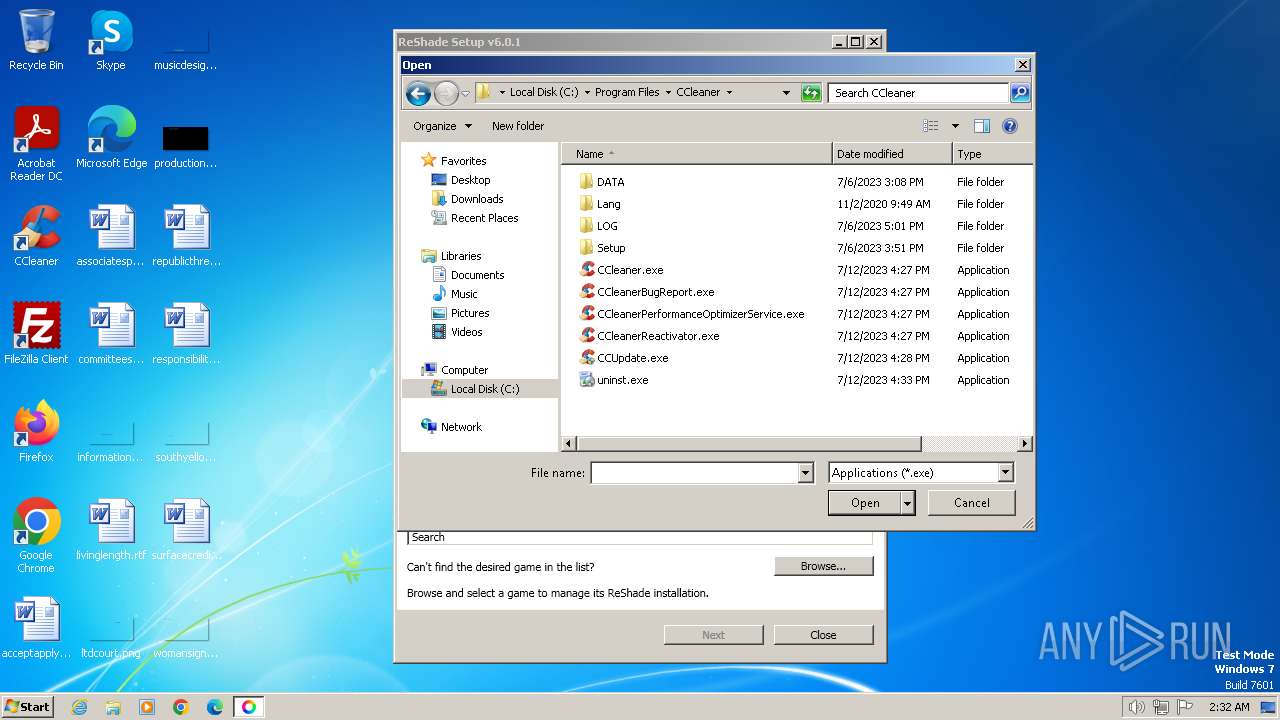Viewport: 1280px width, 720px height.
Task: Select the Lang folder
Action: pos(608,204)
